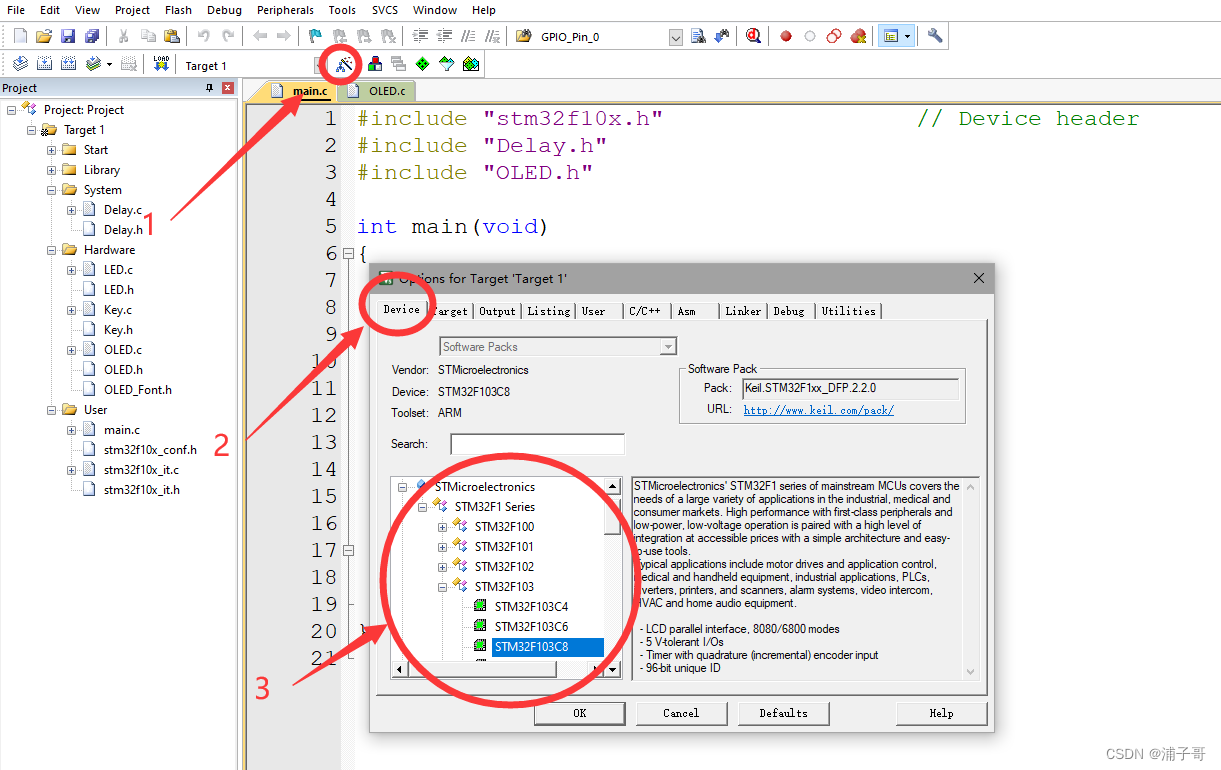Screen dimensions: 1221x770
Task: Open the Manage Project Items icon
Action: [x=374, y=64]
